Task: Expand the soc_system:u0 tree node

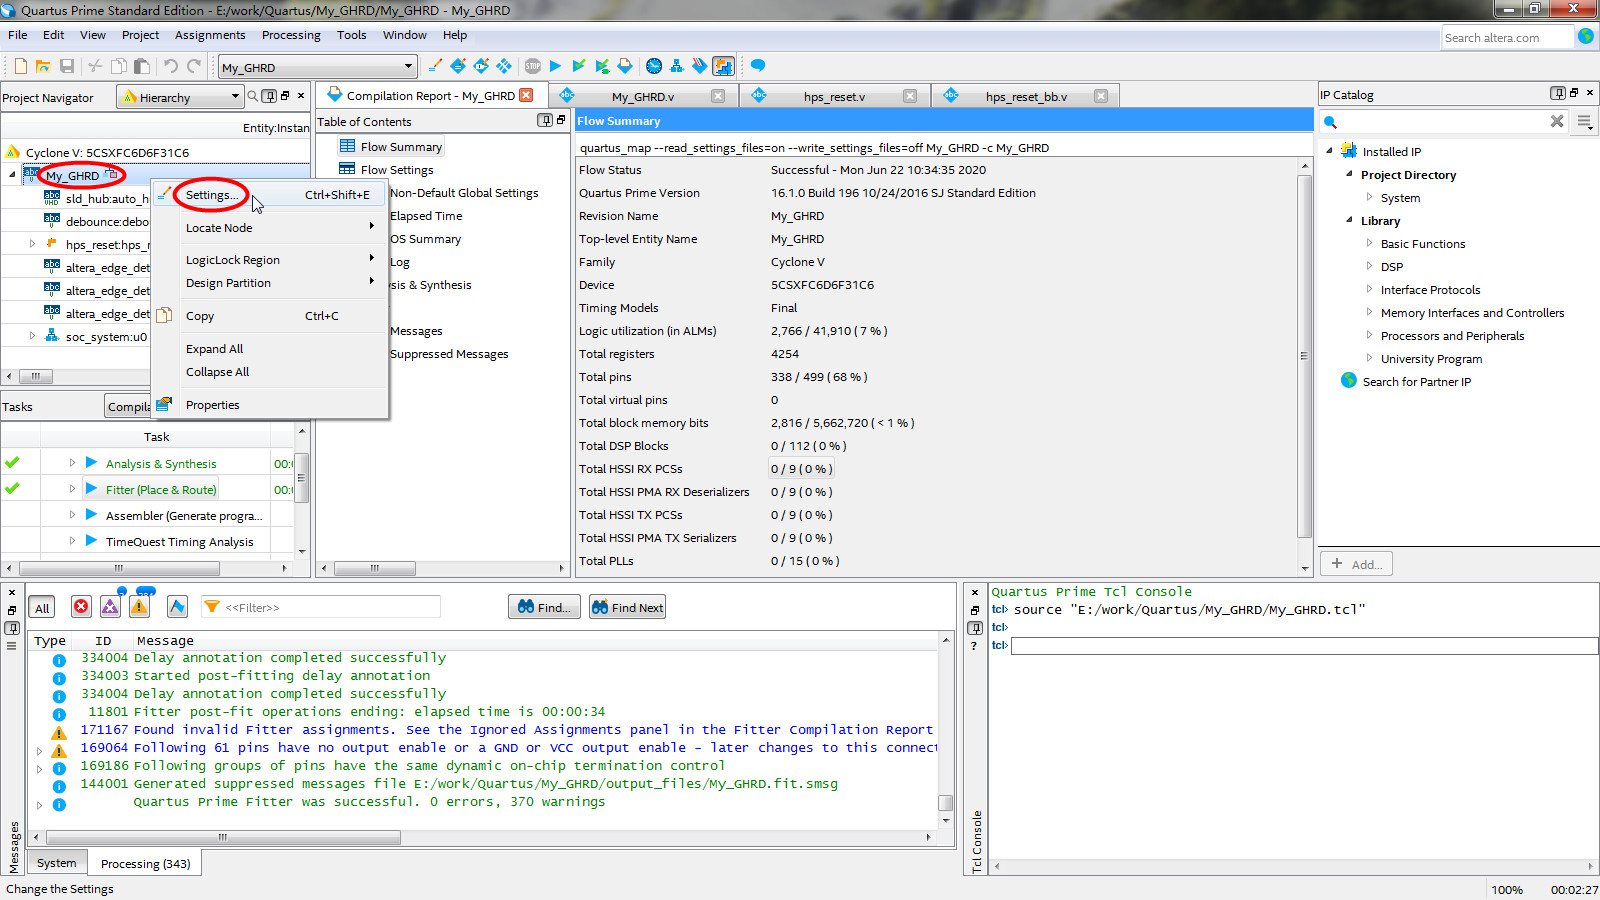Action: [x=32, y=336]
